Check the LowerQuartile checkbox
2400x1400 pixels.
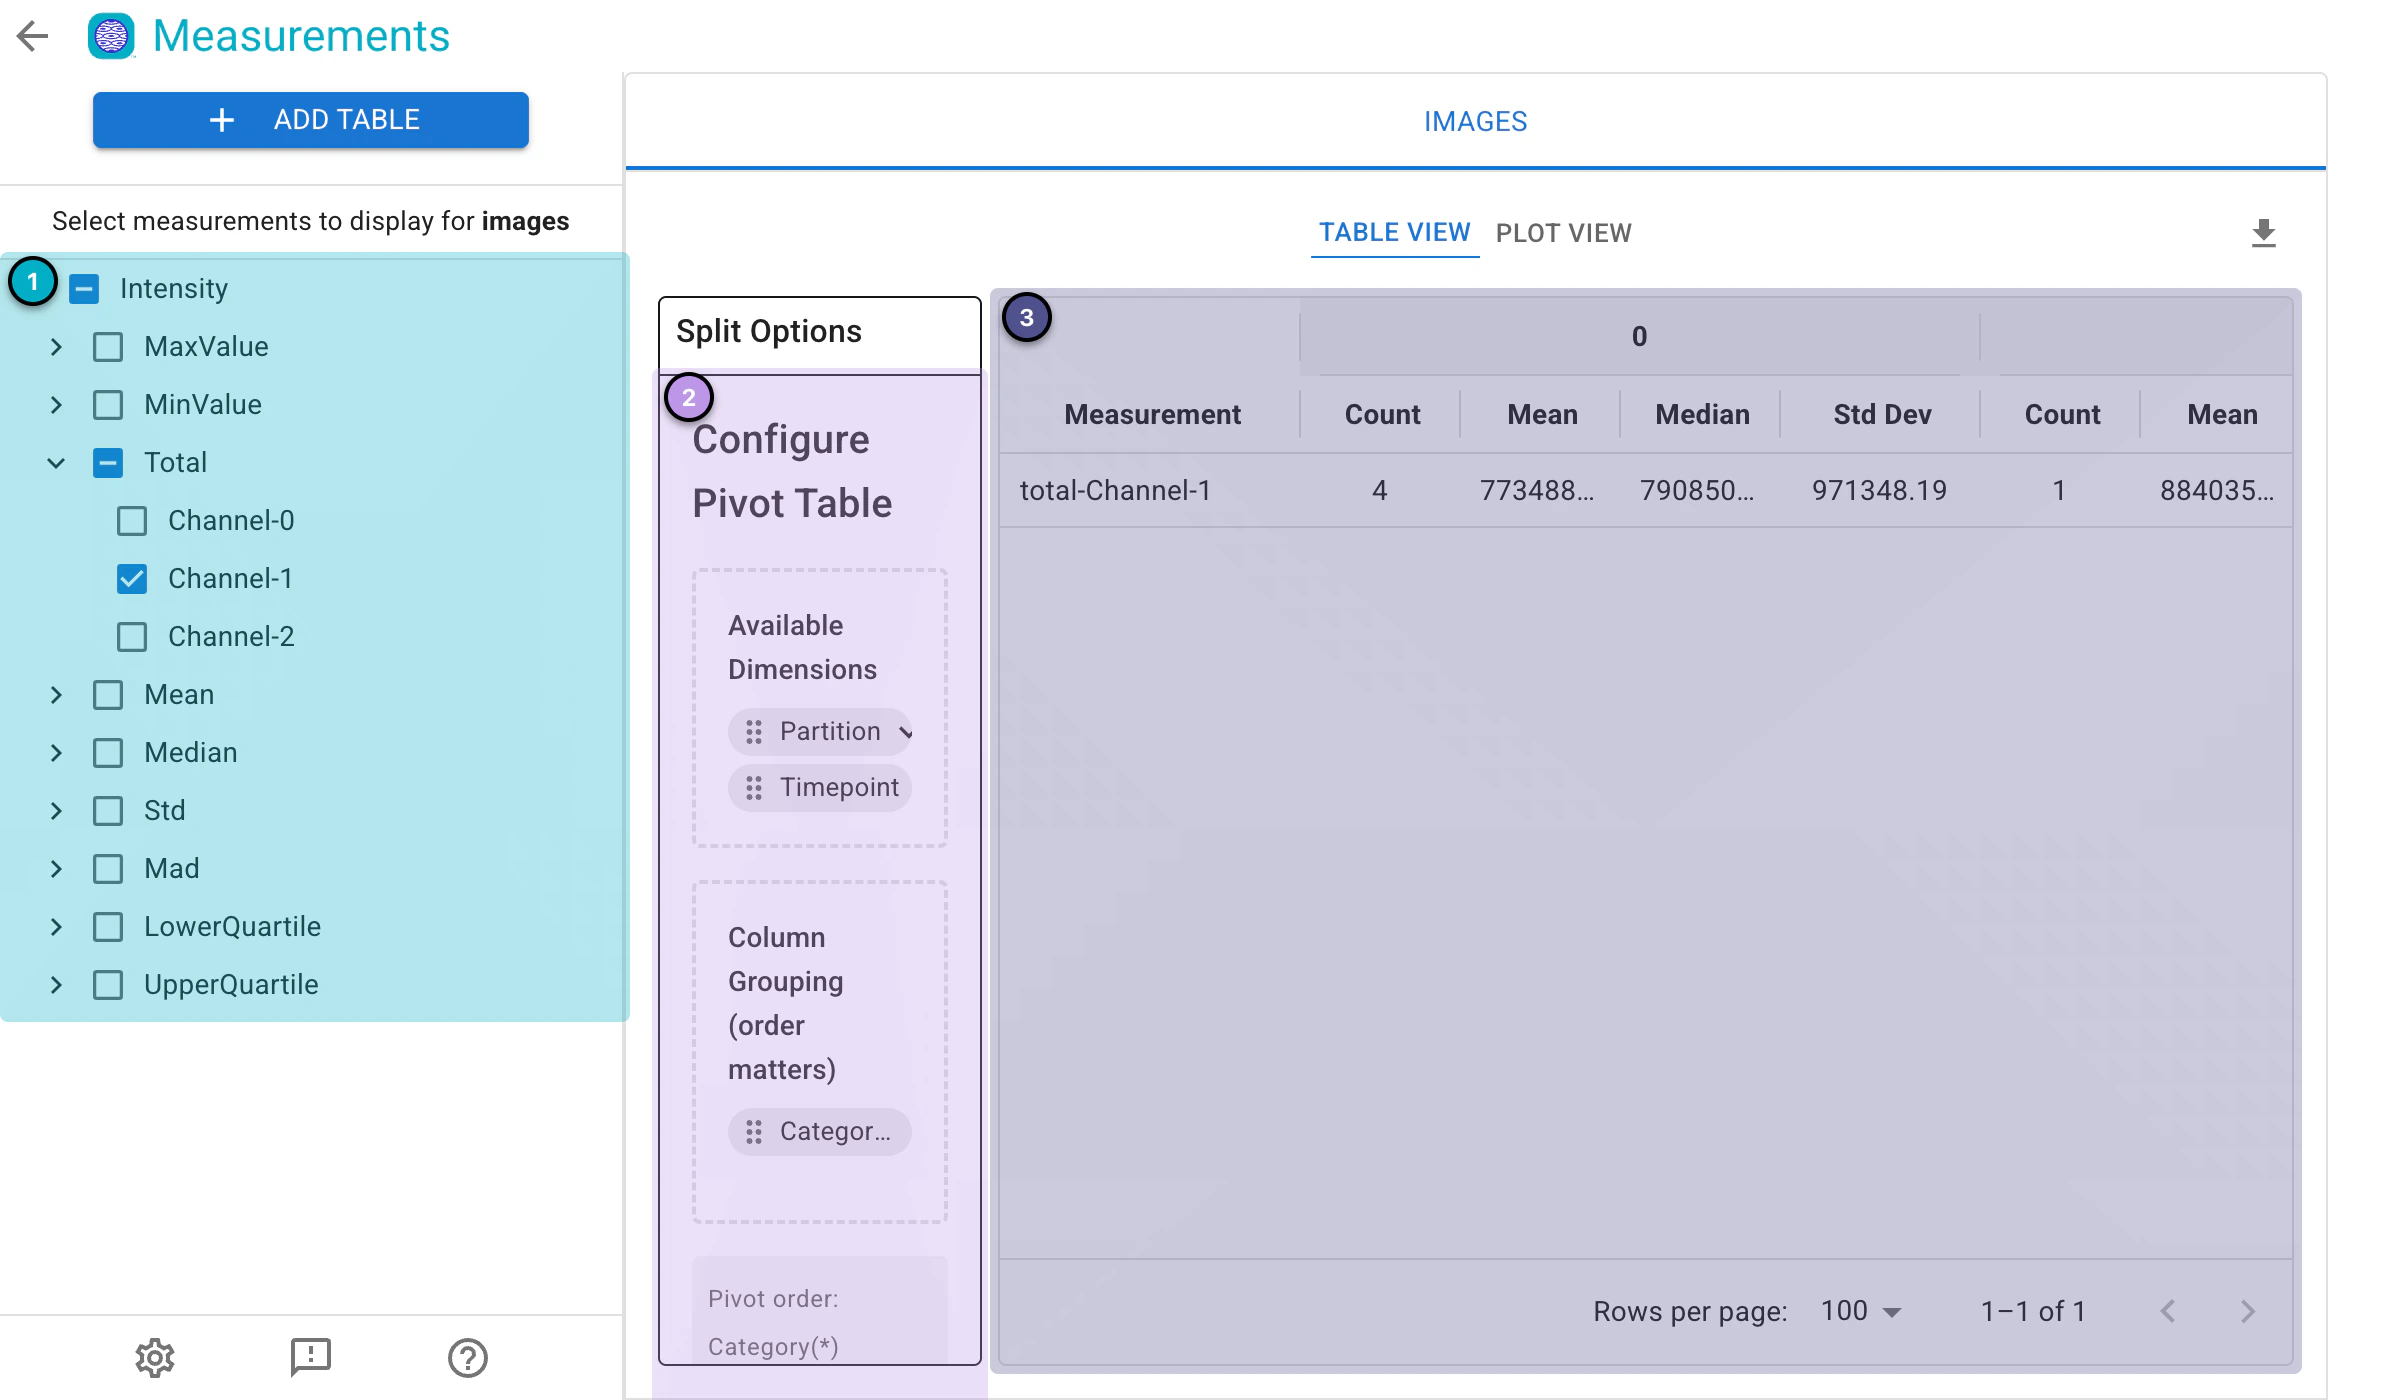click(x=108, y=927)
